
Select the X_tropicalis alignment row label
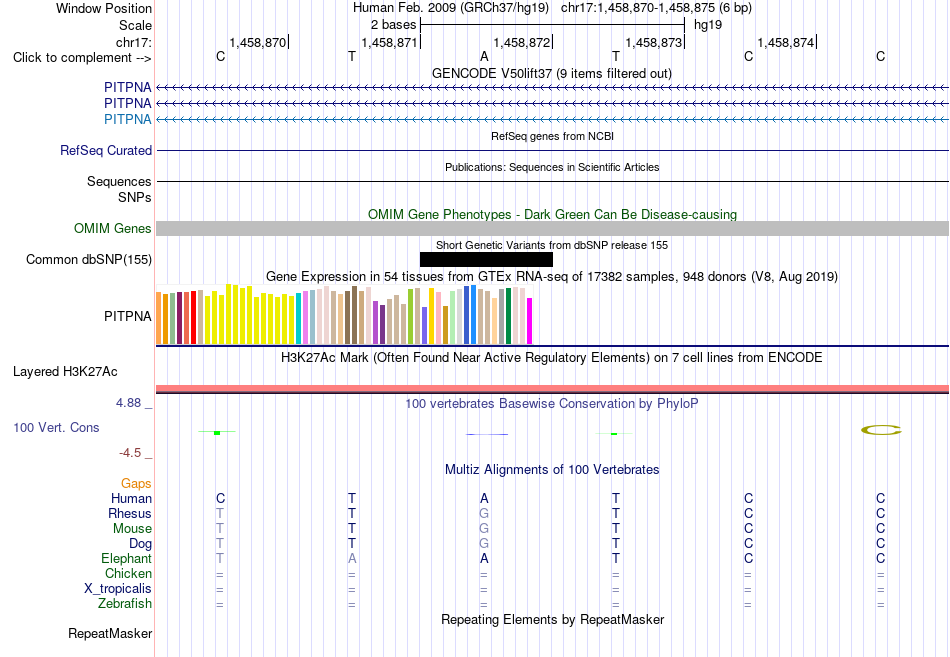pos(118,589)
